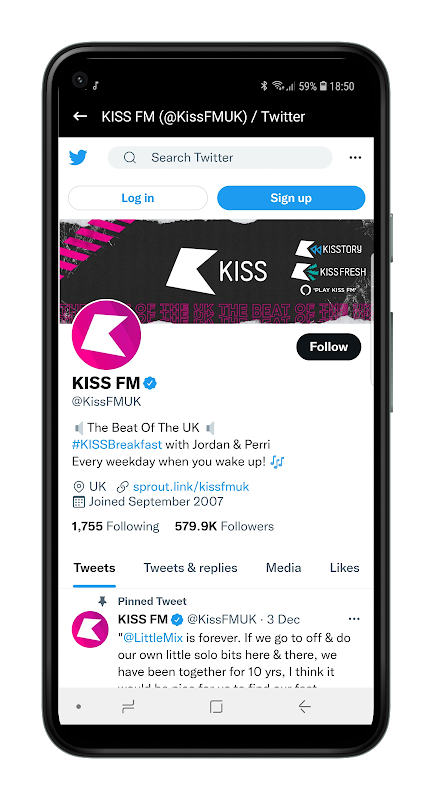The image size is (432, 800).
Task: Click the @LittleMix mention in the pinned tweet
Action: 153,638
